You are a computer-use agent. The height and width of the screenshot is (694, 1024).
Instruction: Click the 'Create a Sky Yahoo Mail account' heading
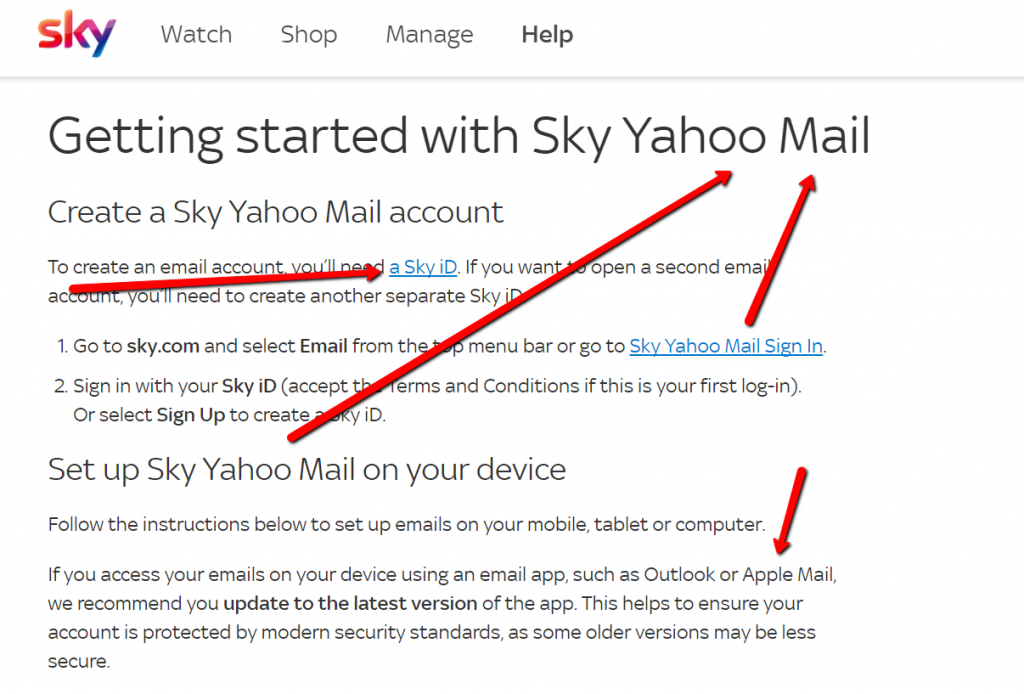[x=275, y=212]
